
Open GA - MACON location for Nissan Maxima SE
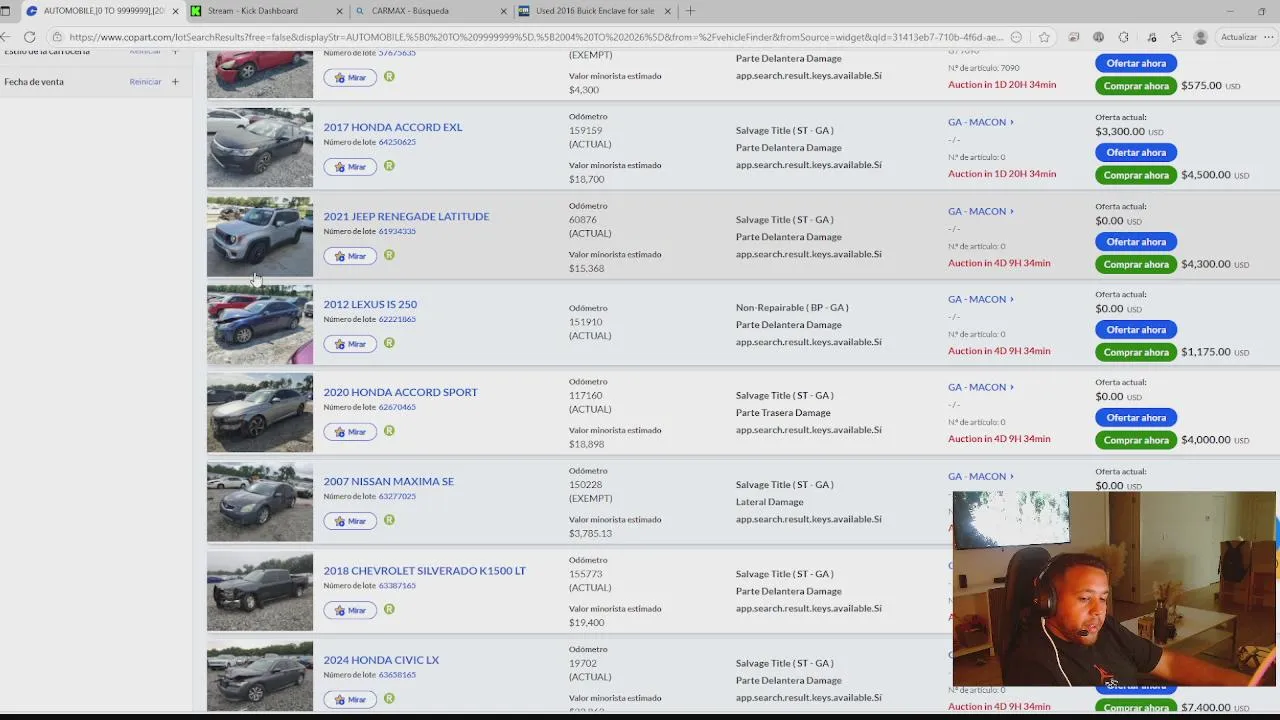pyautogui.click(x=980, y=476)
